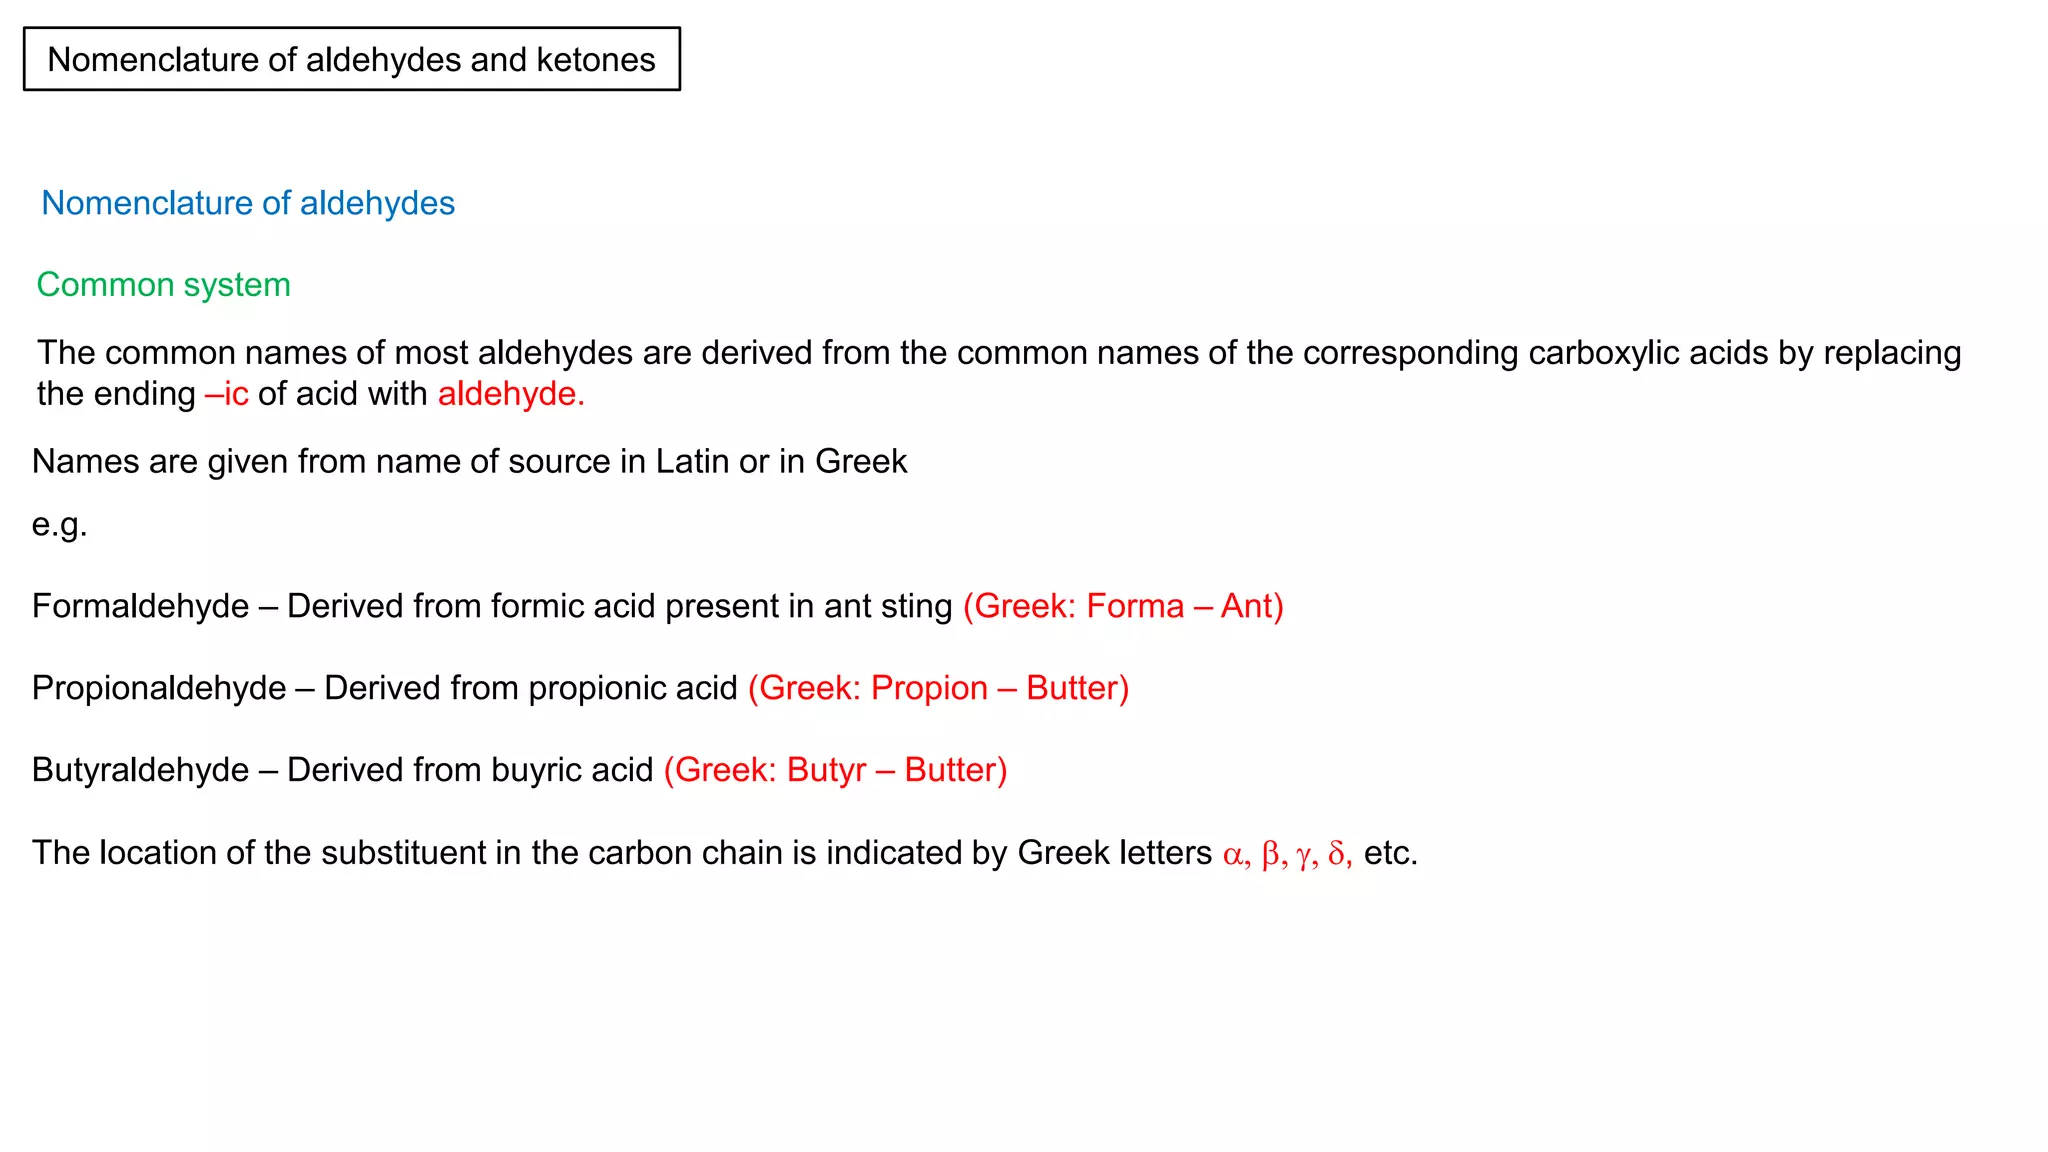Click the red word 'aldehyde.'
Screen dimensions: 2048x1152
(511, 394)
